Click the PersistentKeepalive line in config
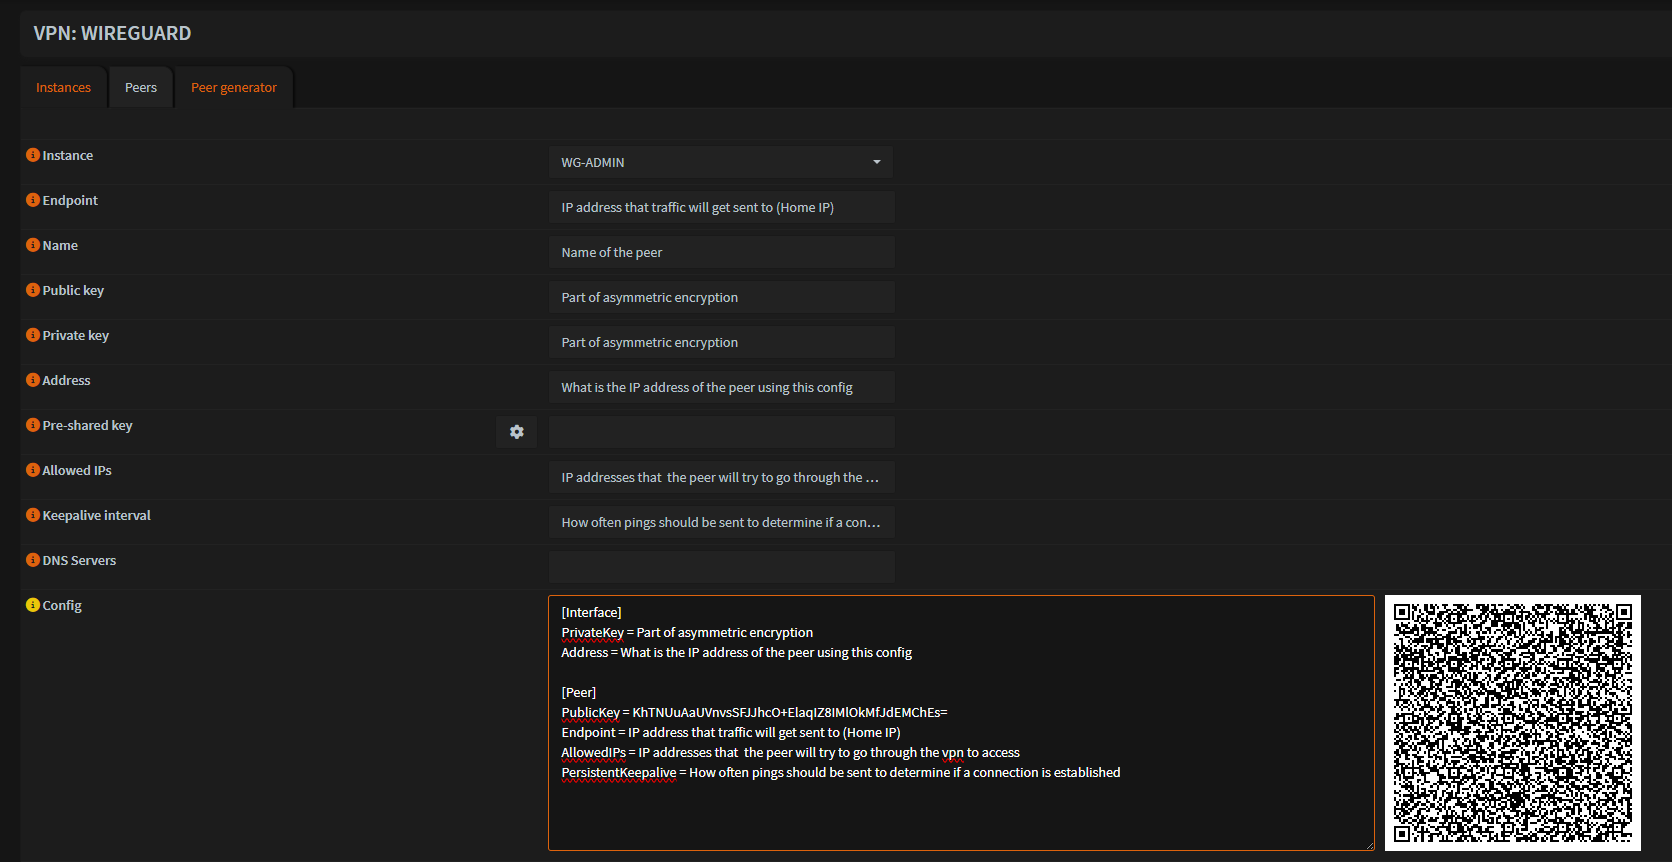 [x=840, y=772]
